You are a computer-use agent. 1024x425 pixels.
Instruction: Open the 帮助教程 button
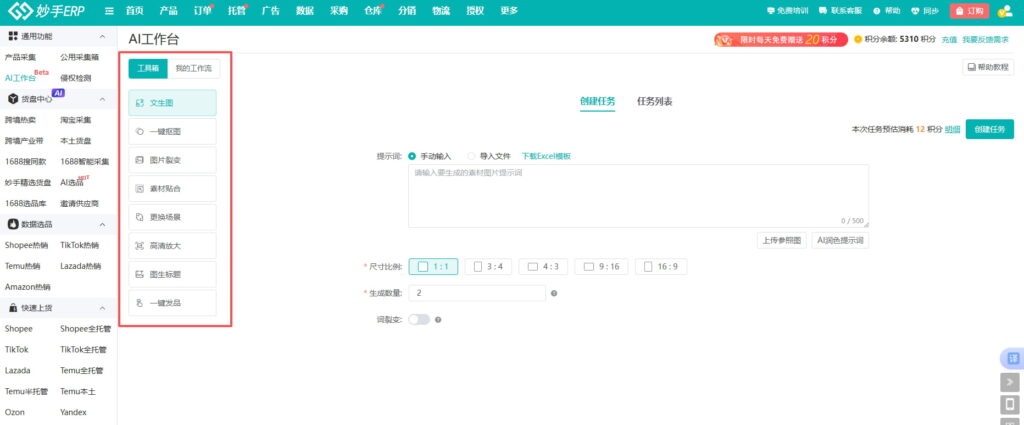[x=989, y=67]
